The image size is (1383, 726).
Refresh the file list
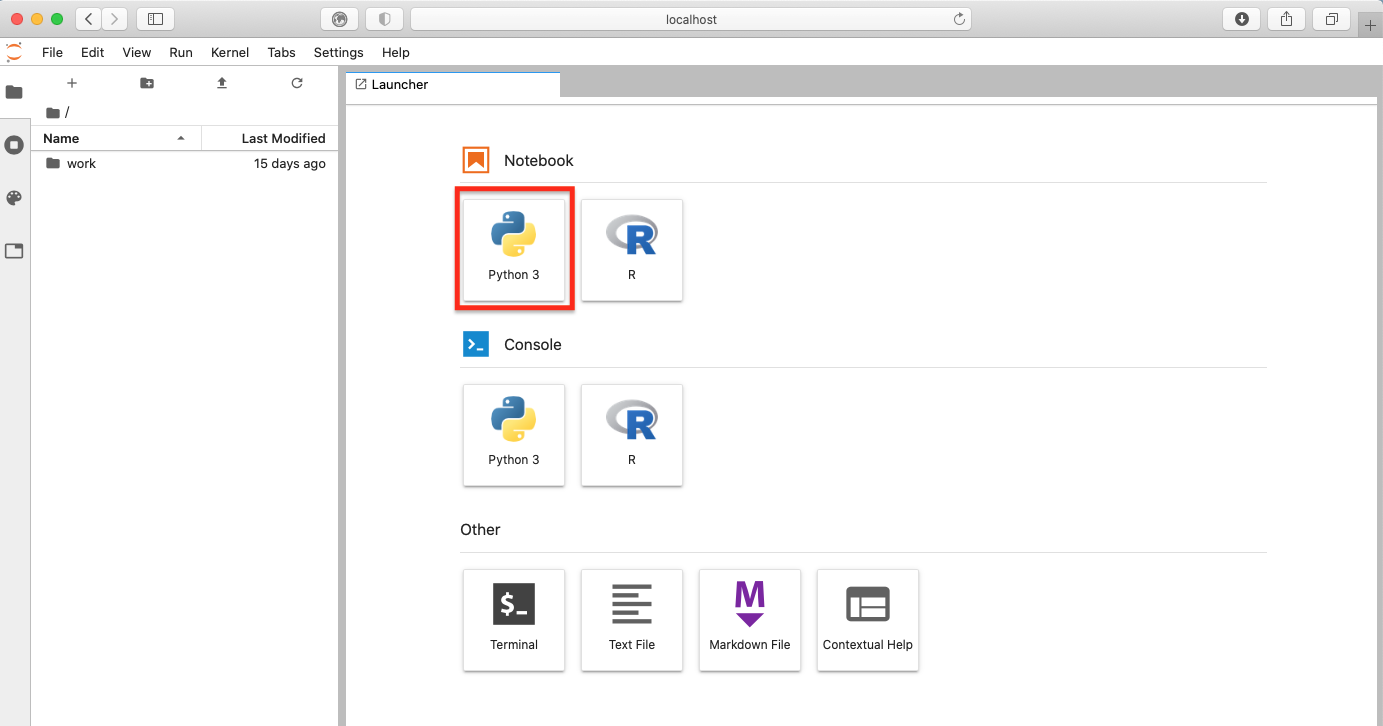[297, 83]
